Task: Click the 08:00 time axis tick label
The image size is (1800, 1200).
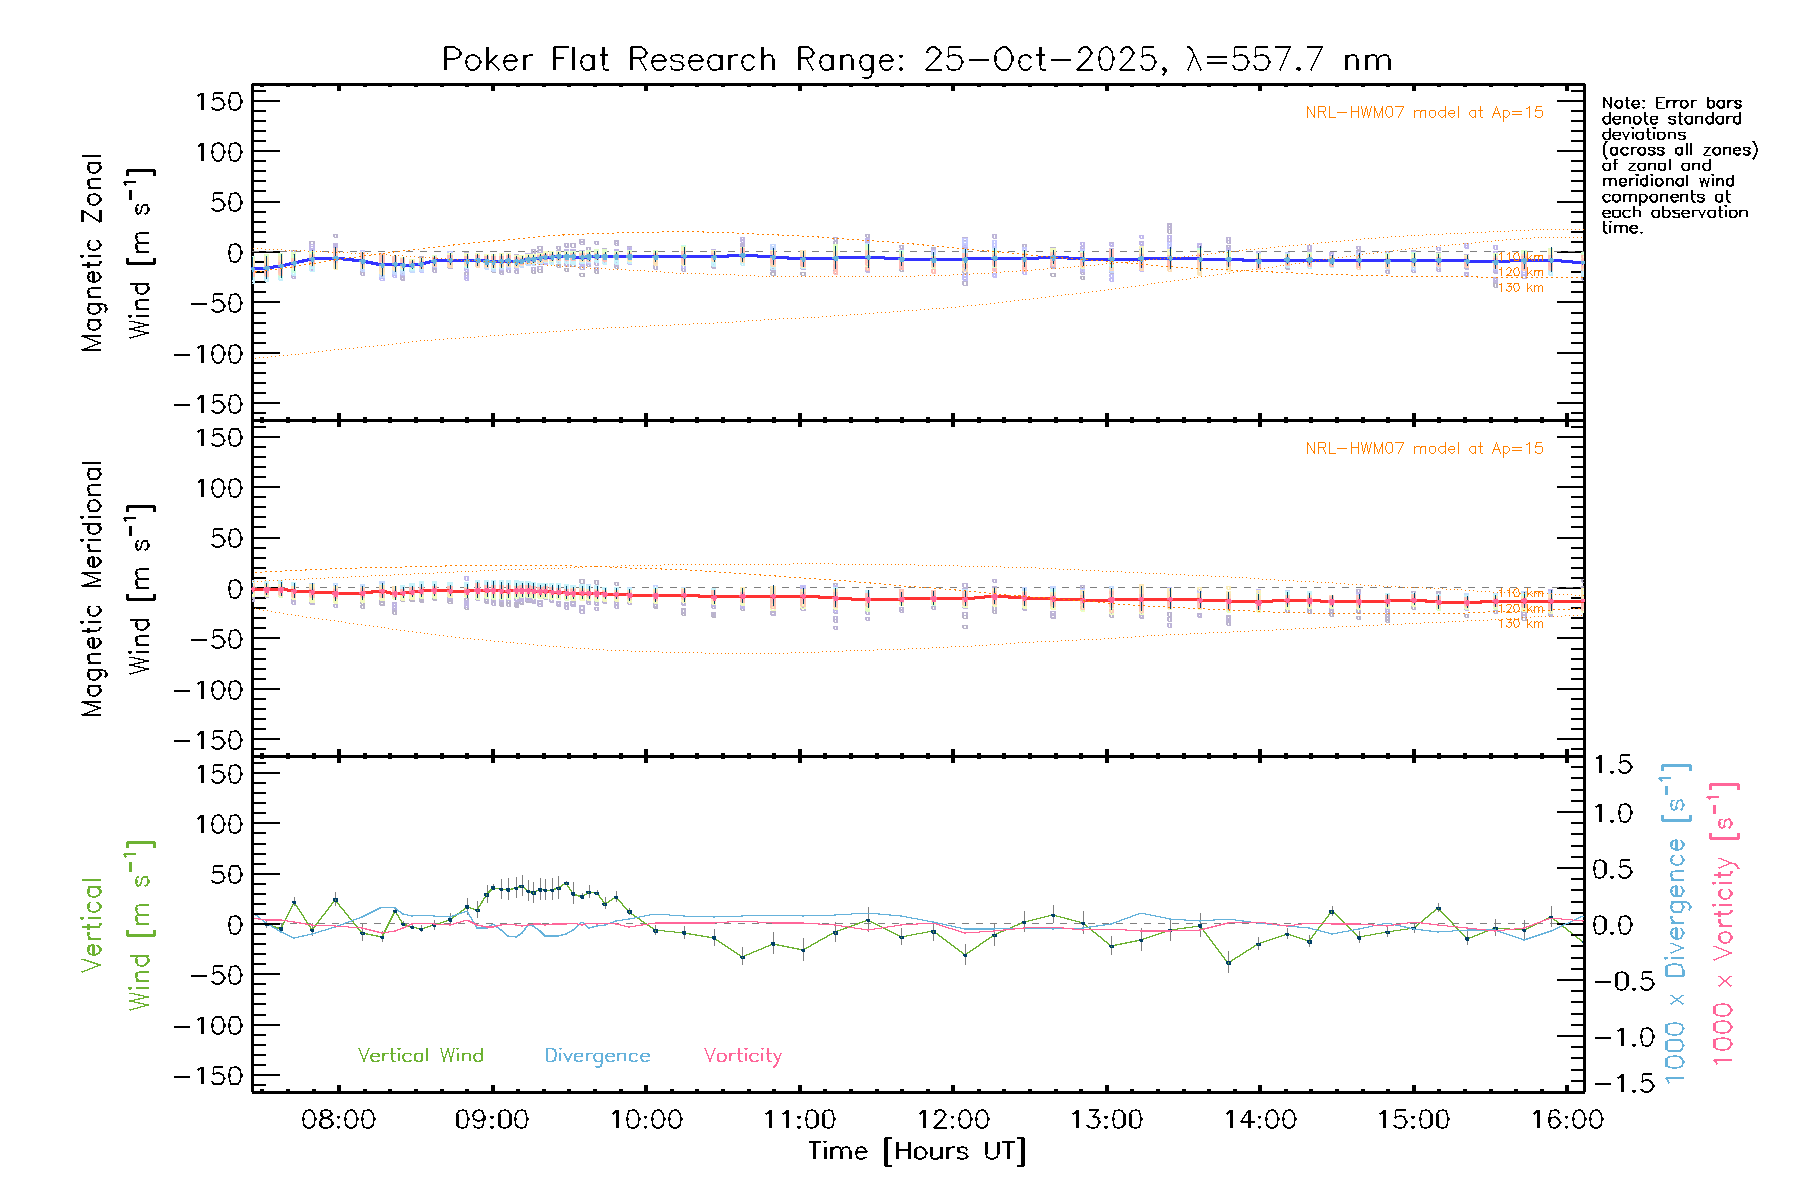Action: pos(338,1120)
